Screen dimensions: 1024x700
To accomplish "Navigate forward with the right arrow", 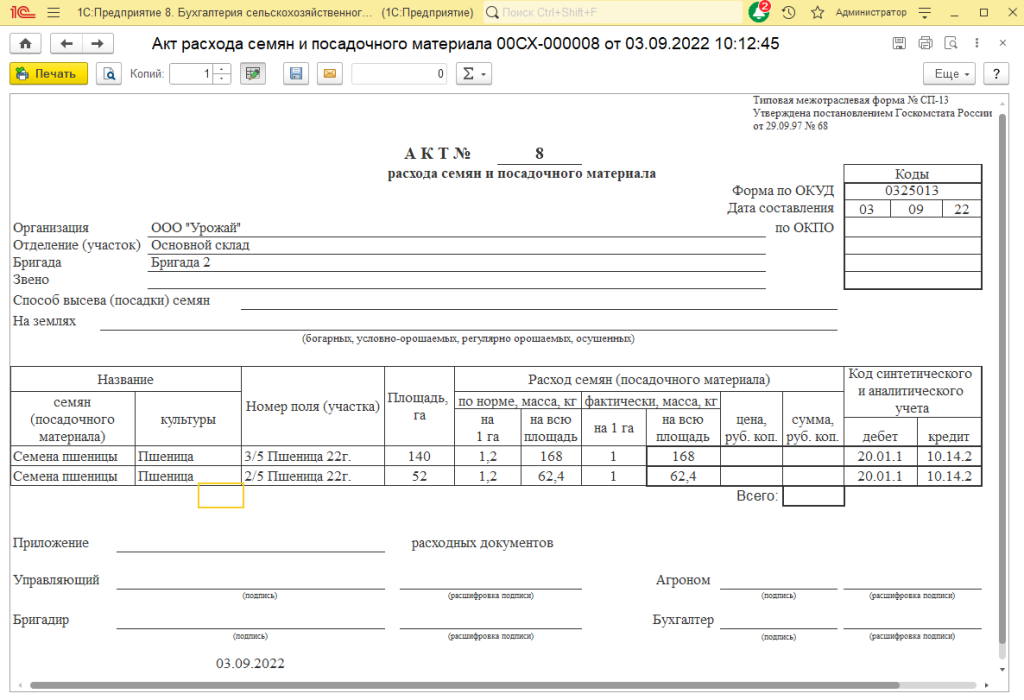I will [97, 44].
